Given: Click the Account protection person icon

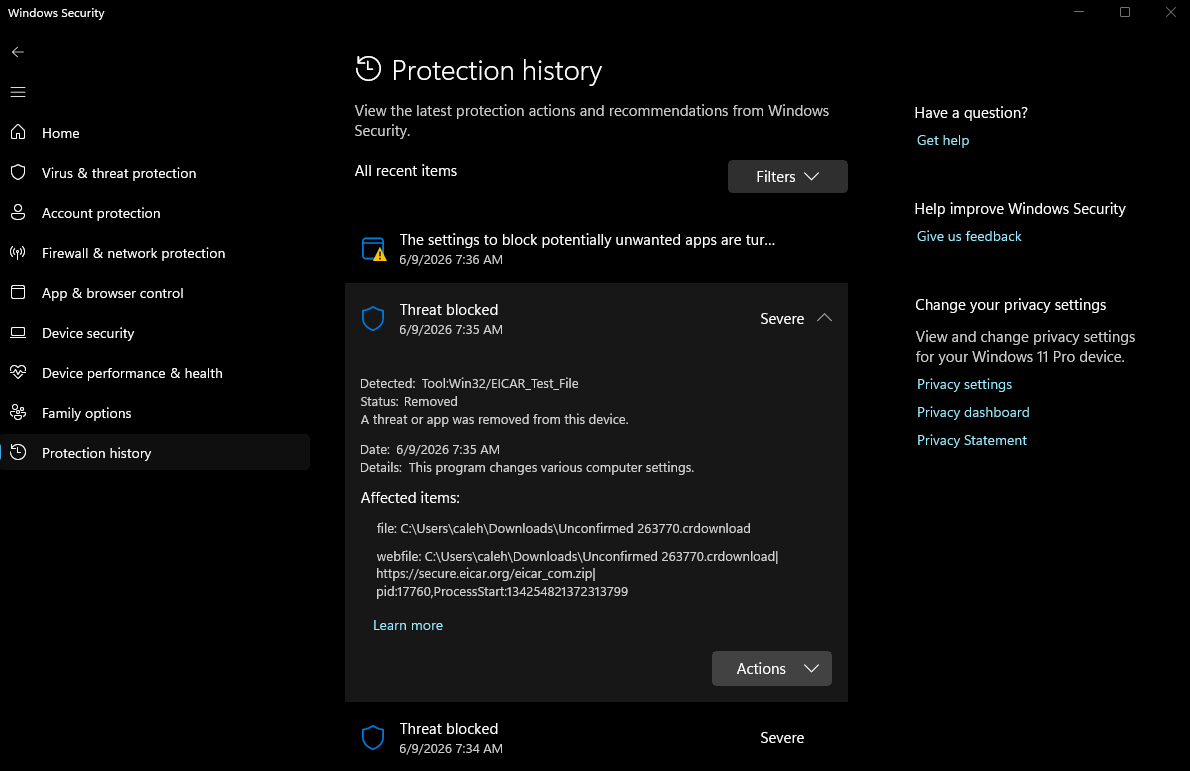Looking at the screenshot, I should coord(18,212).
